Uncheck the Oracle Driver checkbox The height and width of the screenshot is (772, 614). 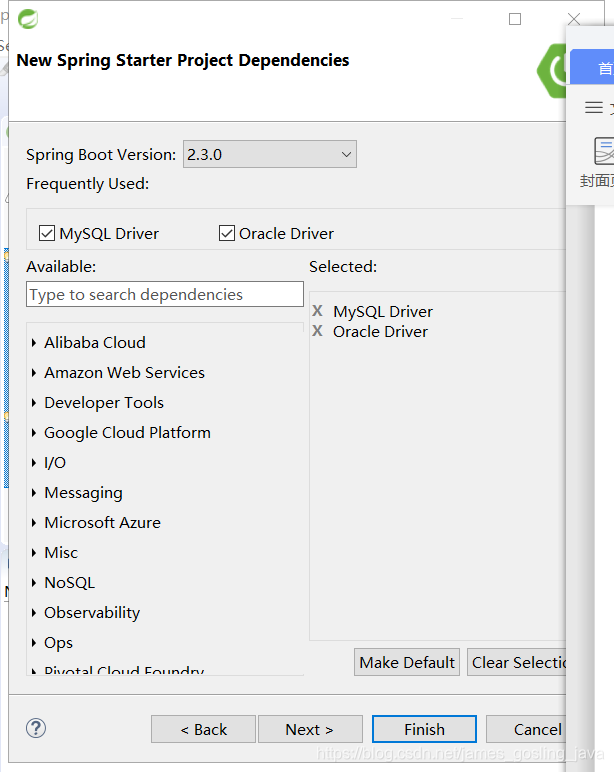click(226, 233)
